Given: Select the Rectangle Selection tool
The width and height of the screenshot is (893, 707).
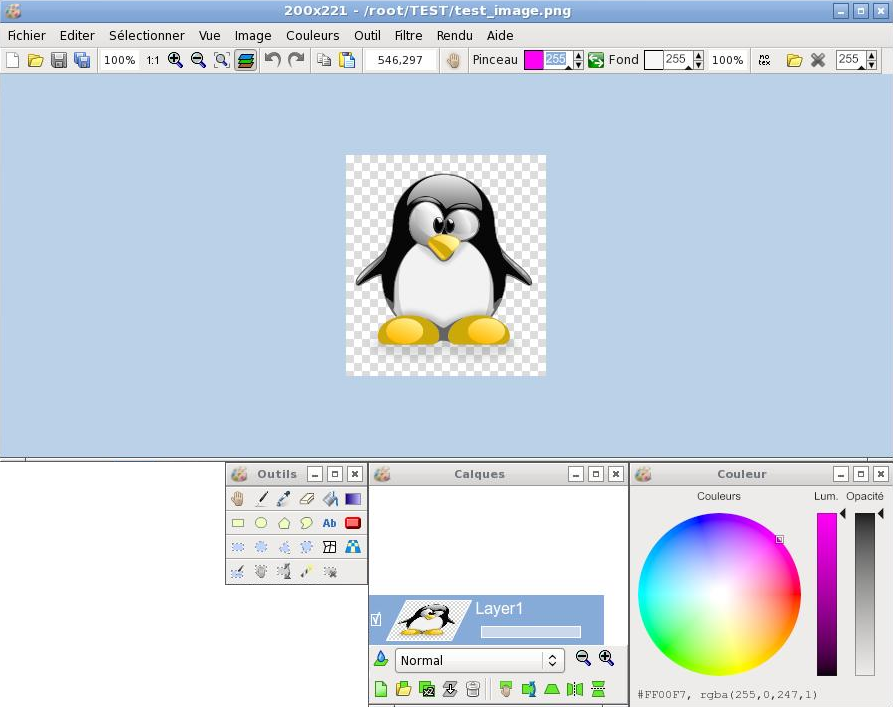Looking at the screenshot, I should point(238,547).
